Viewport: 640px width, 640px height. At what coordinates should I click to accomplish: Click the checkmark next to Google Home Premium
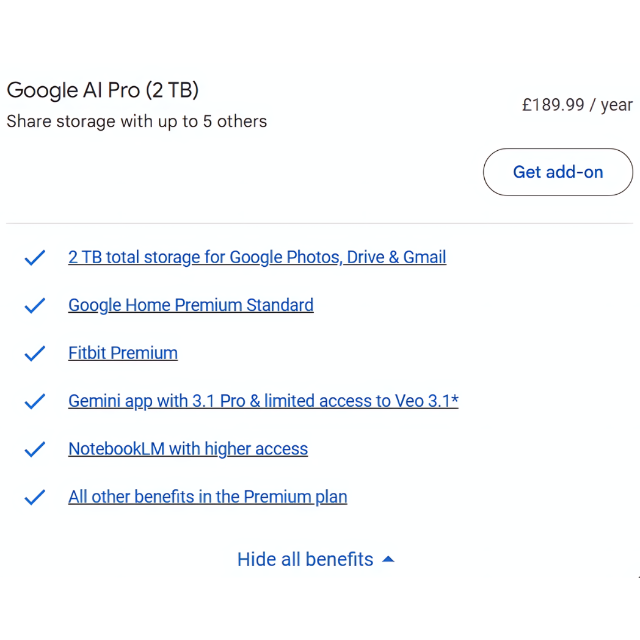pos(35,306)
